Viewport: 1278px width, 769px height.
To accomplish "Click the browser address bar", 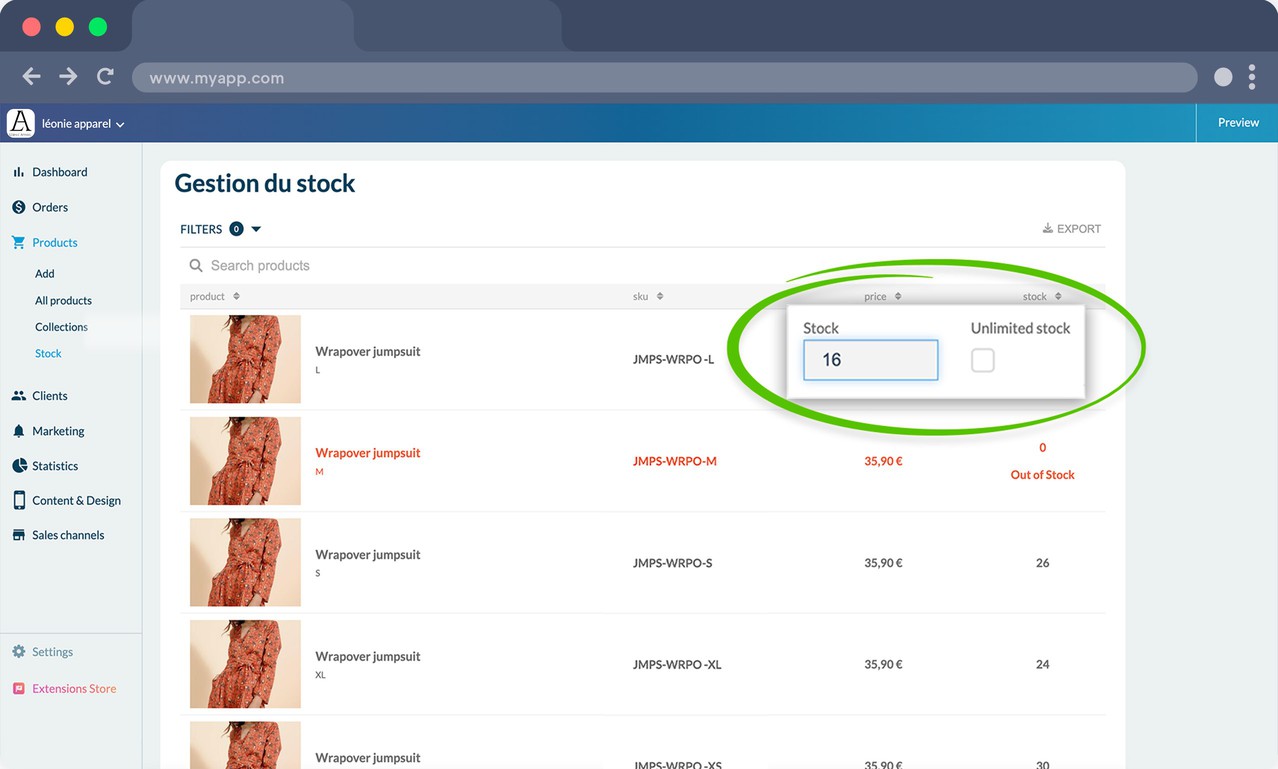I will pos(665,78).
